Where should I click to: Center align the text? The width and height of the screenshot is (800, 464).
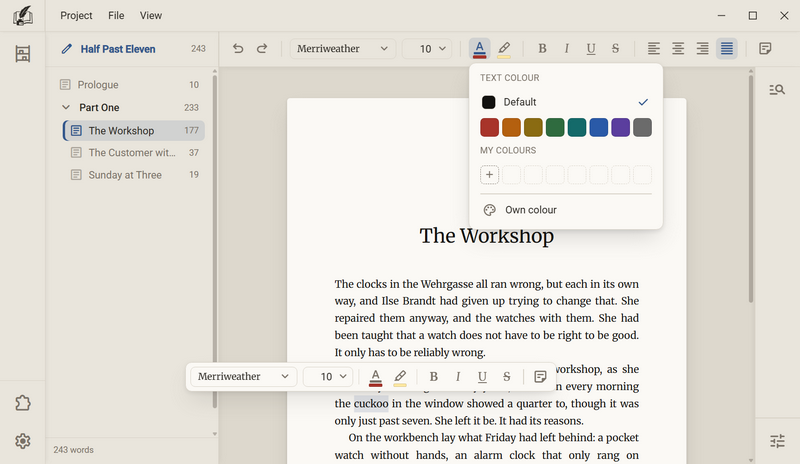pos(678,48)
